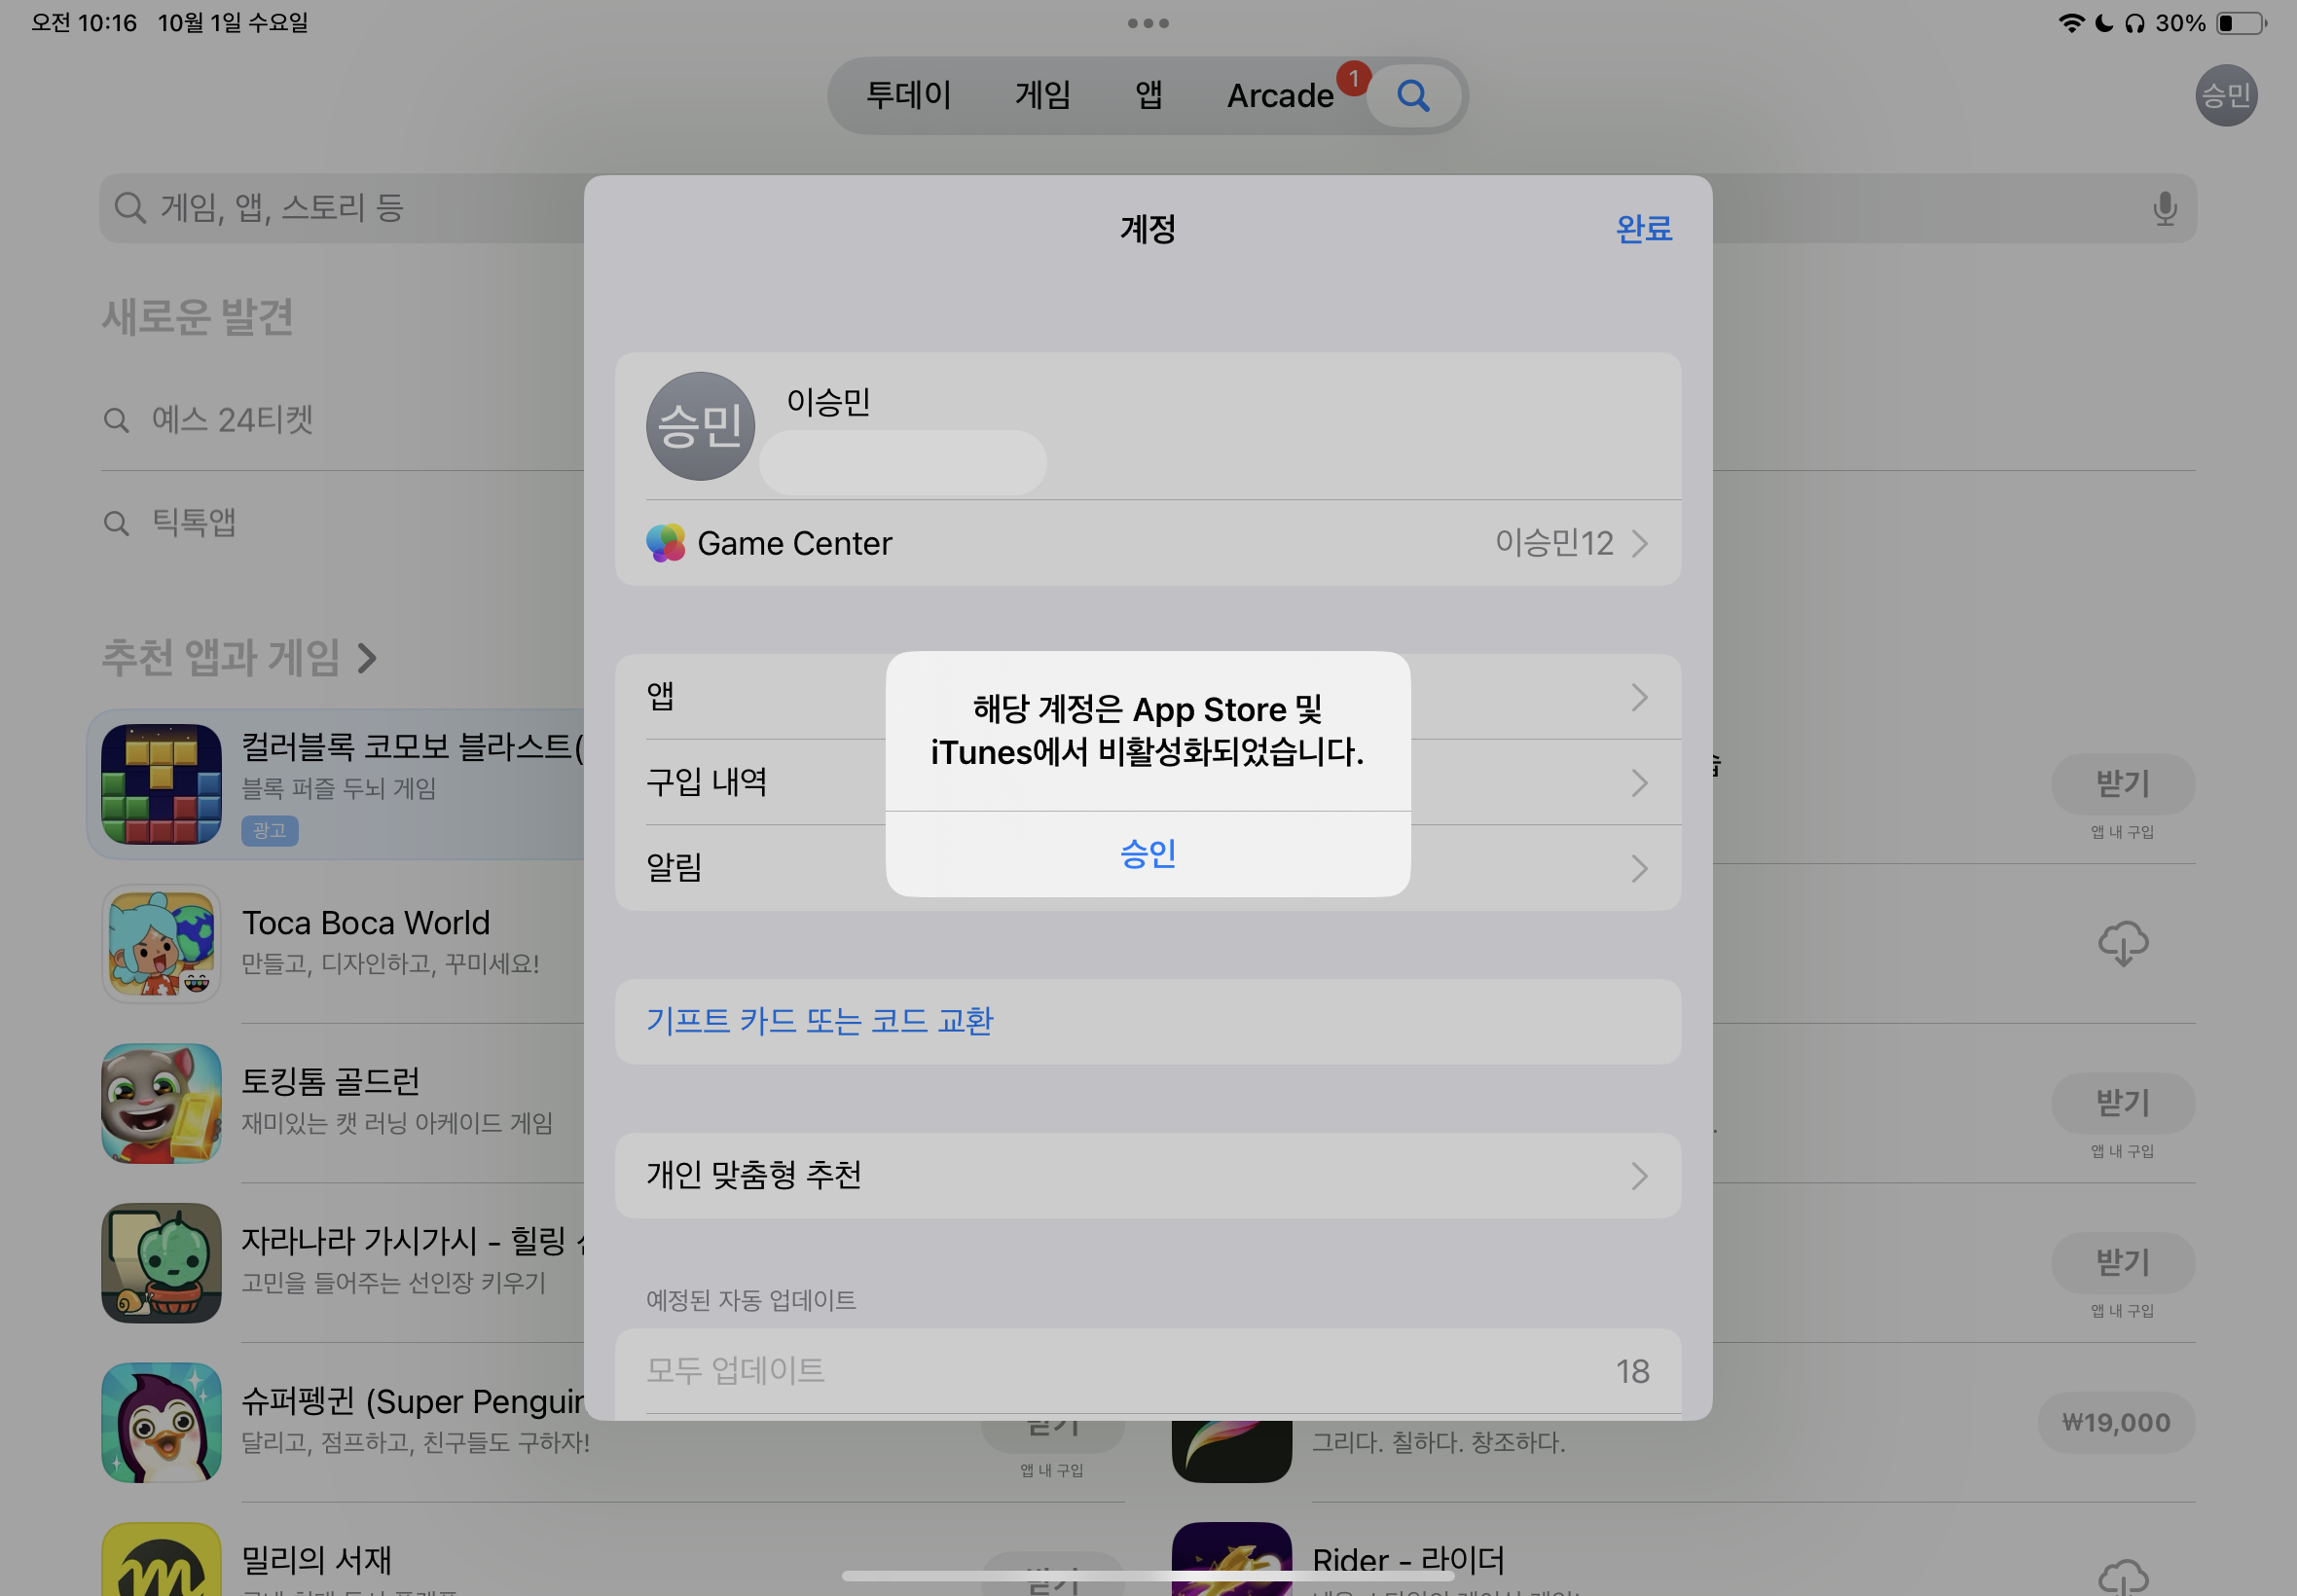Expand 추천 앱과 게임 section arrow
The height and width of the screenshot is (1596, 2297).
[368, 658]
